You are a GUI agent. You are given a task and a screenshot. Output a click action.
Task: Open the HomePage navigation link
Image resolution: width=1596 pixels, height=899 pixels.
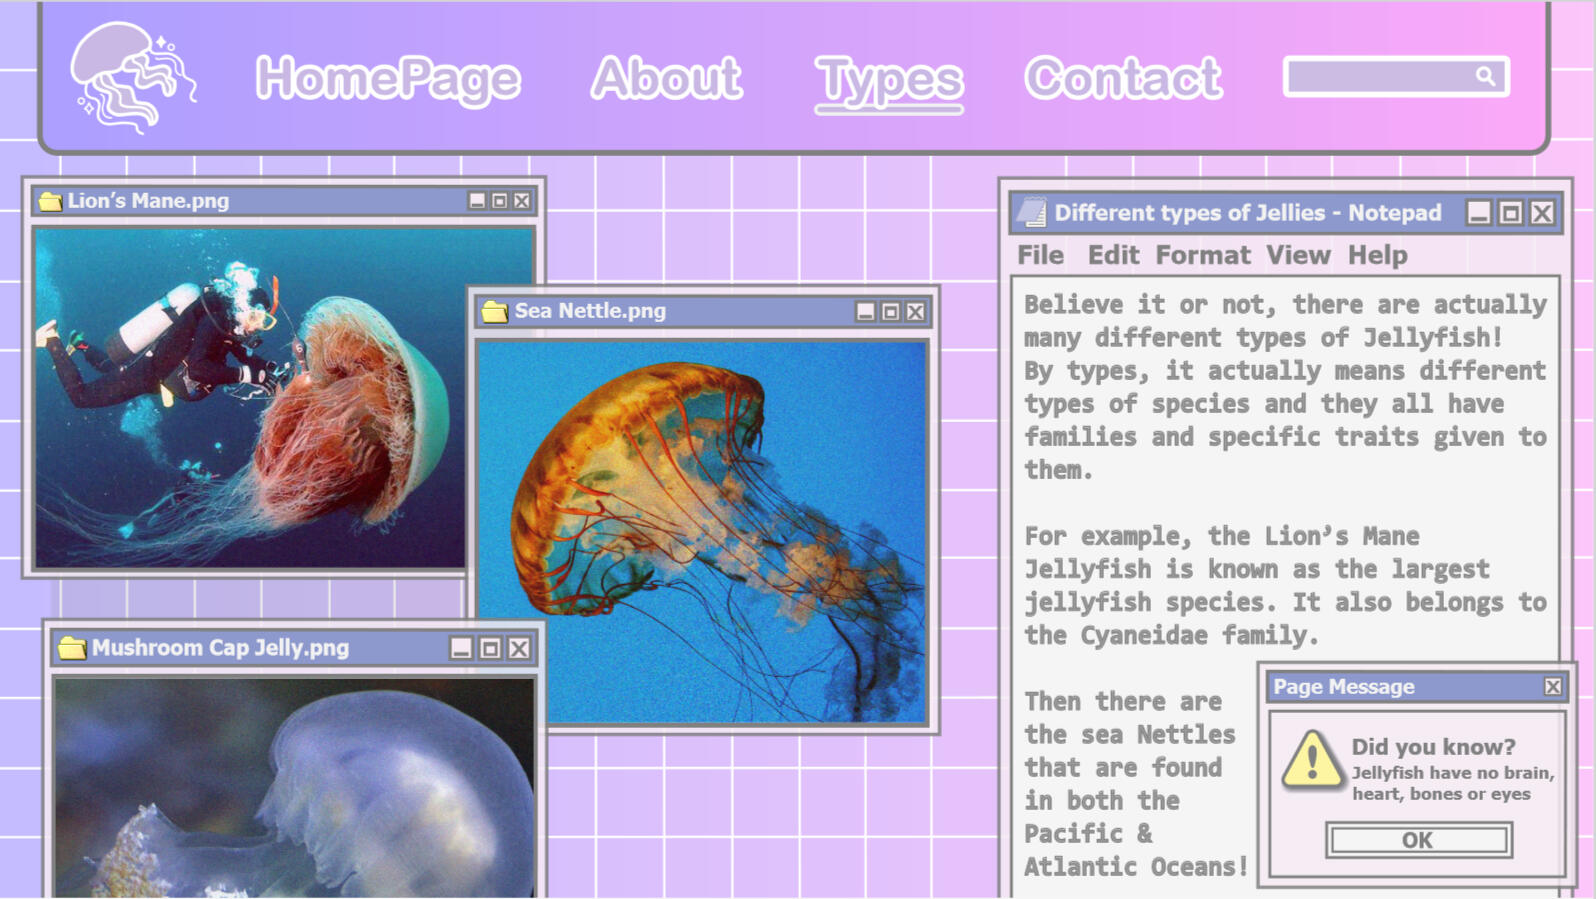(x=387, y=78)
